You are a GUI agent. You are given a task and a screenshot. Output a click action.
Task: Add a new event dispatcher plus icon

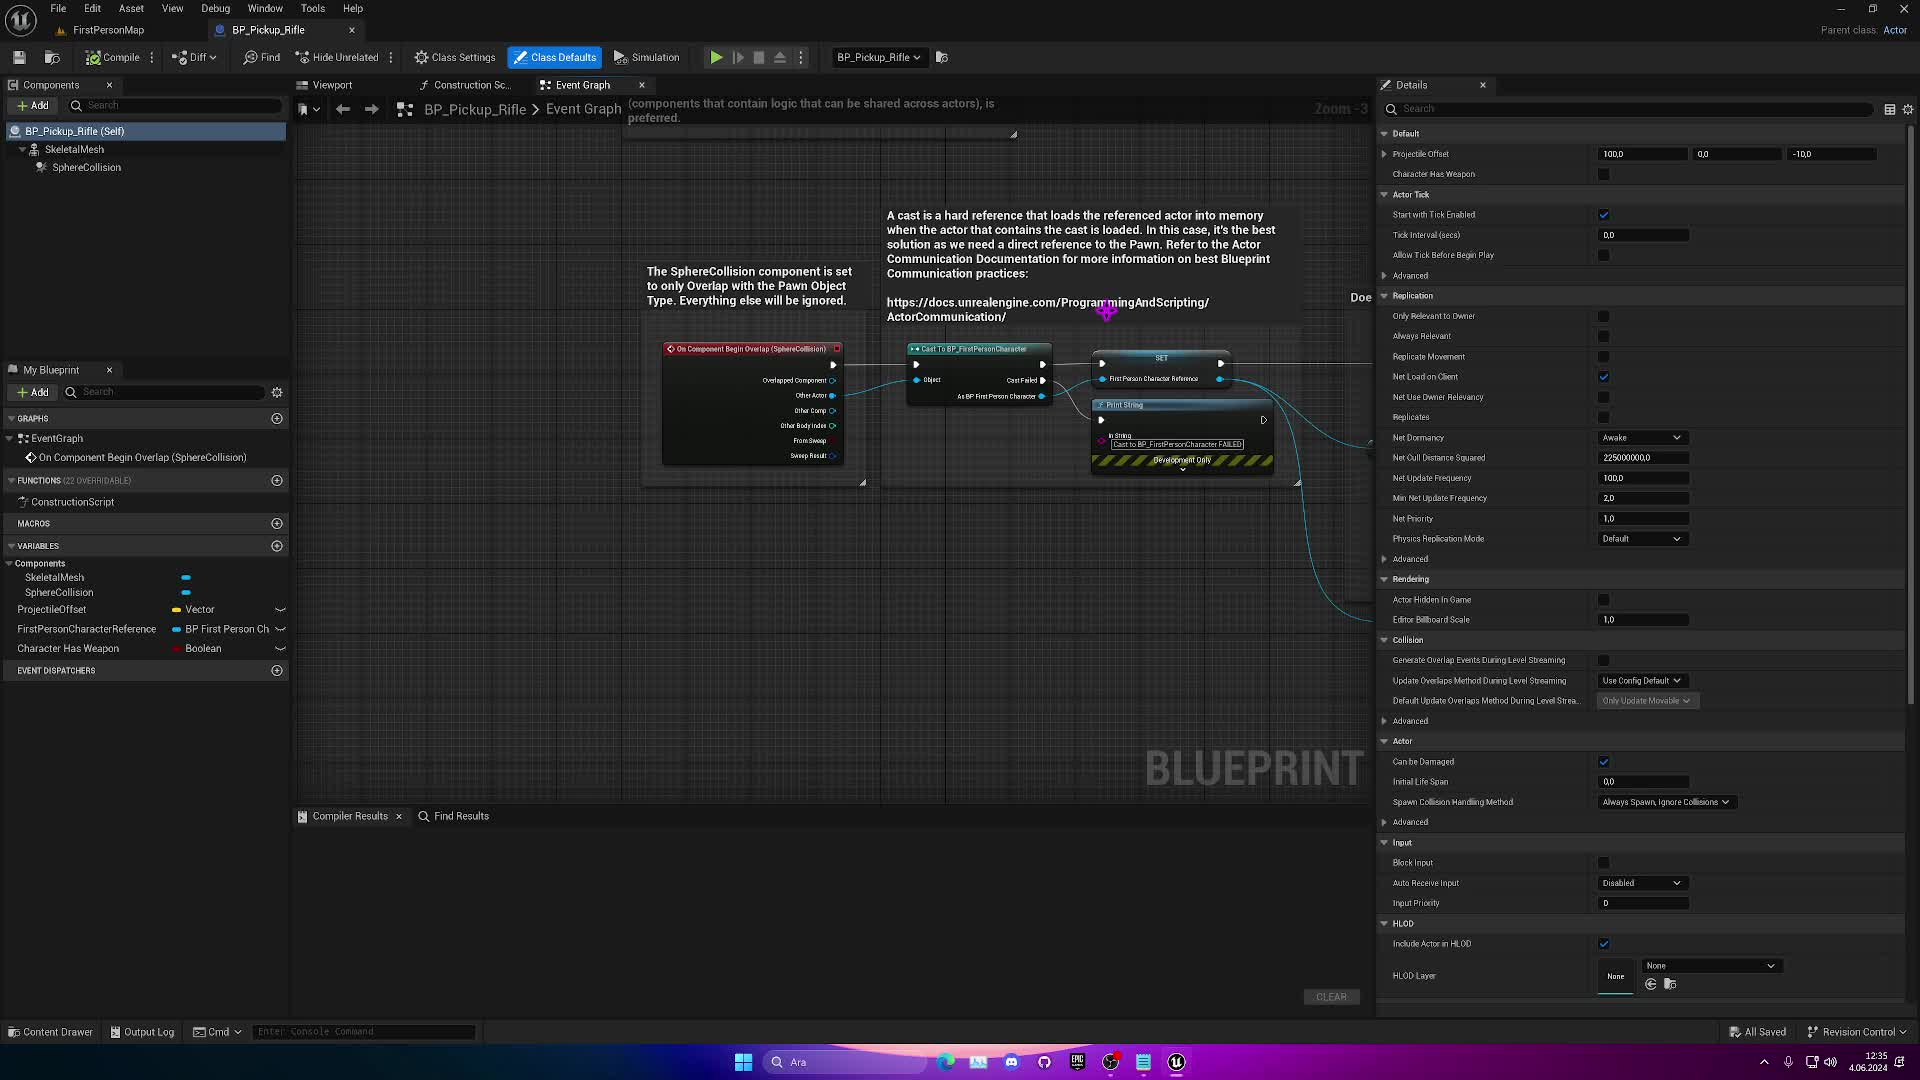277,671
